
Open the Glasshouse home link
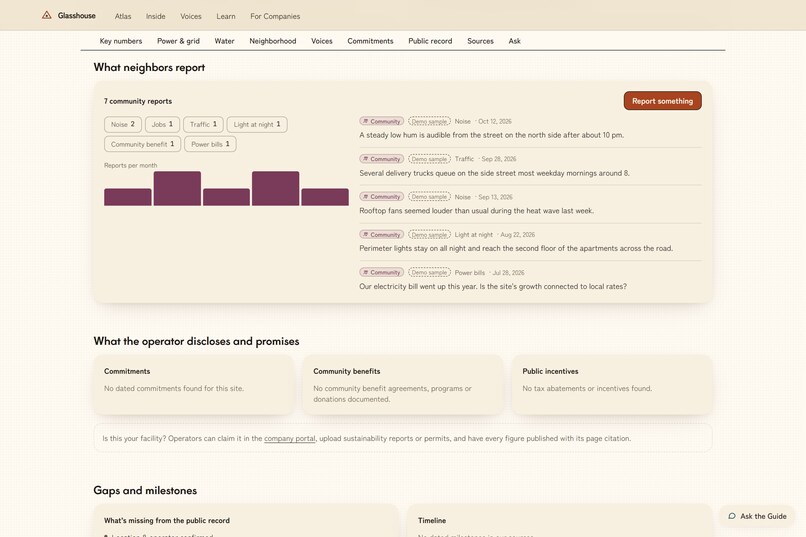pyautogui.click(x=69, y=15)
